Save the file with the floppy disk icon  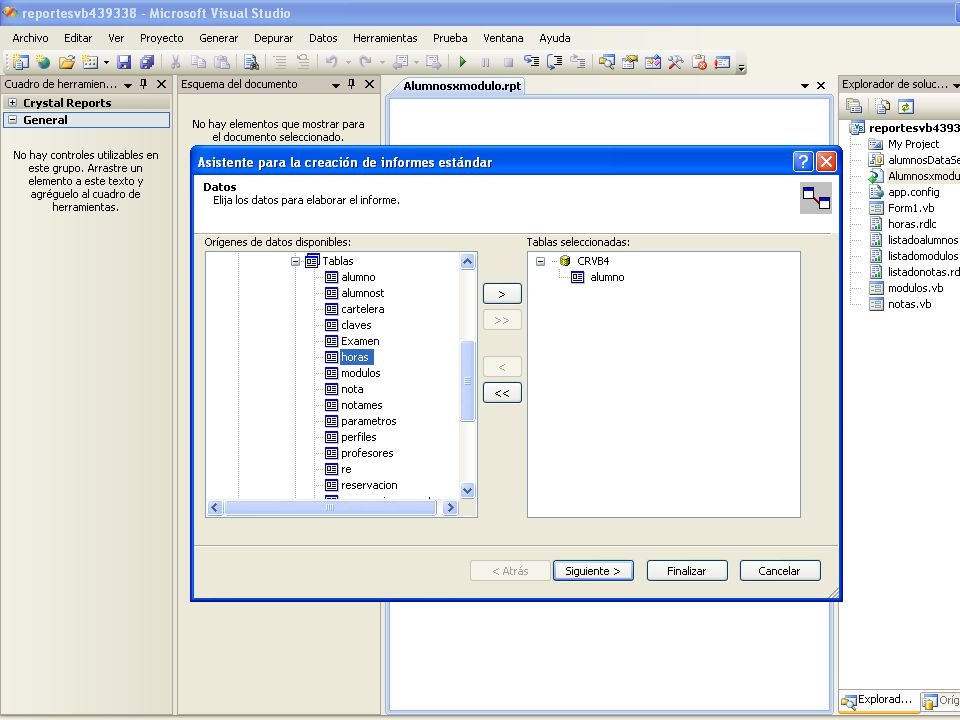pyautogui.click(x=124, y=62)
